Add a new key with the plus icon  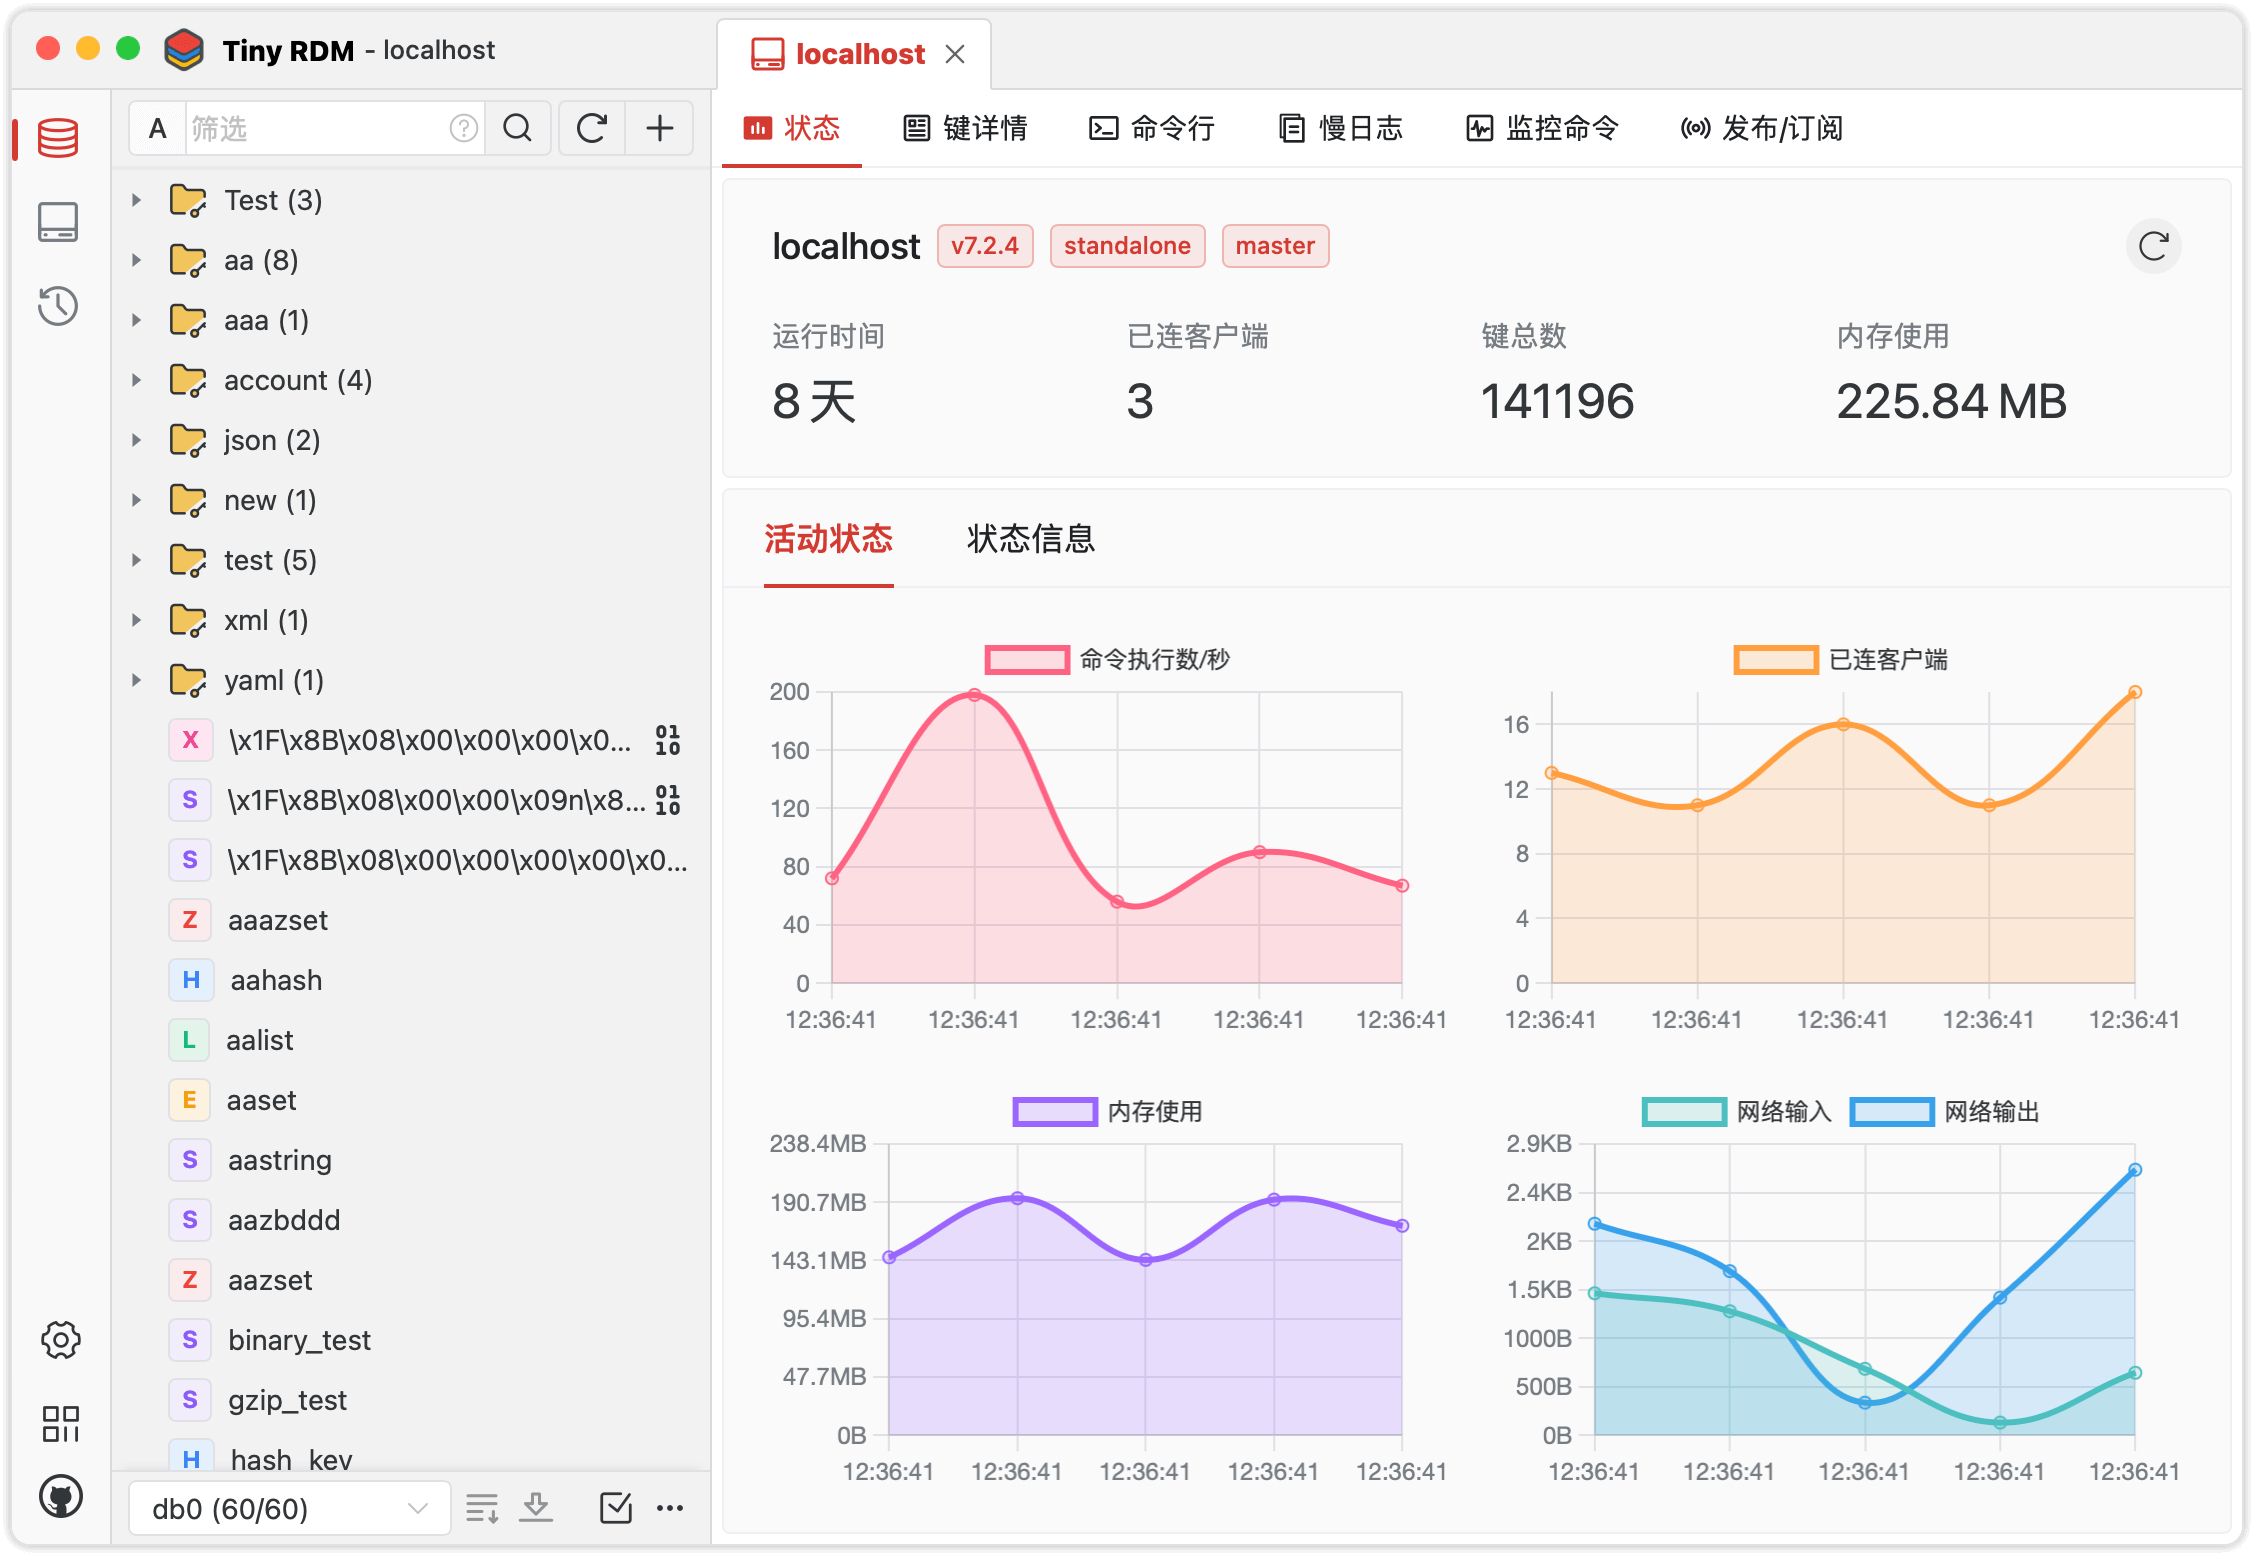pos(660,128)
